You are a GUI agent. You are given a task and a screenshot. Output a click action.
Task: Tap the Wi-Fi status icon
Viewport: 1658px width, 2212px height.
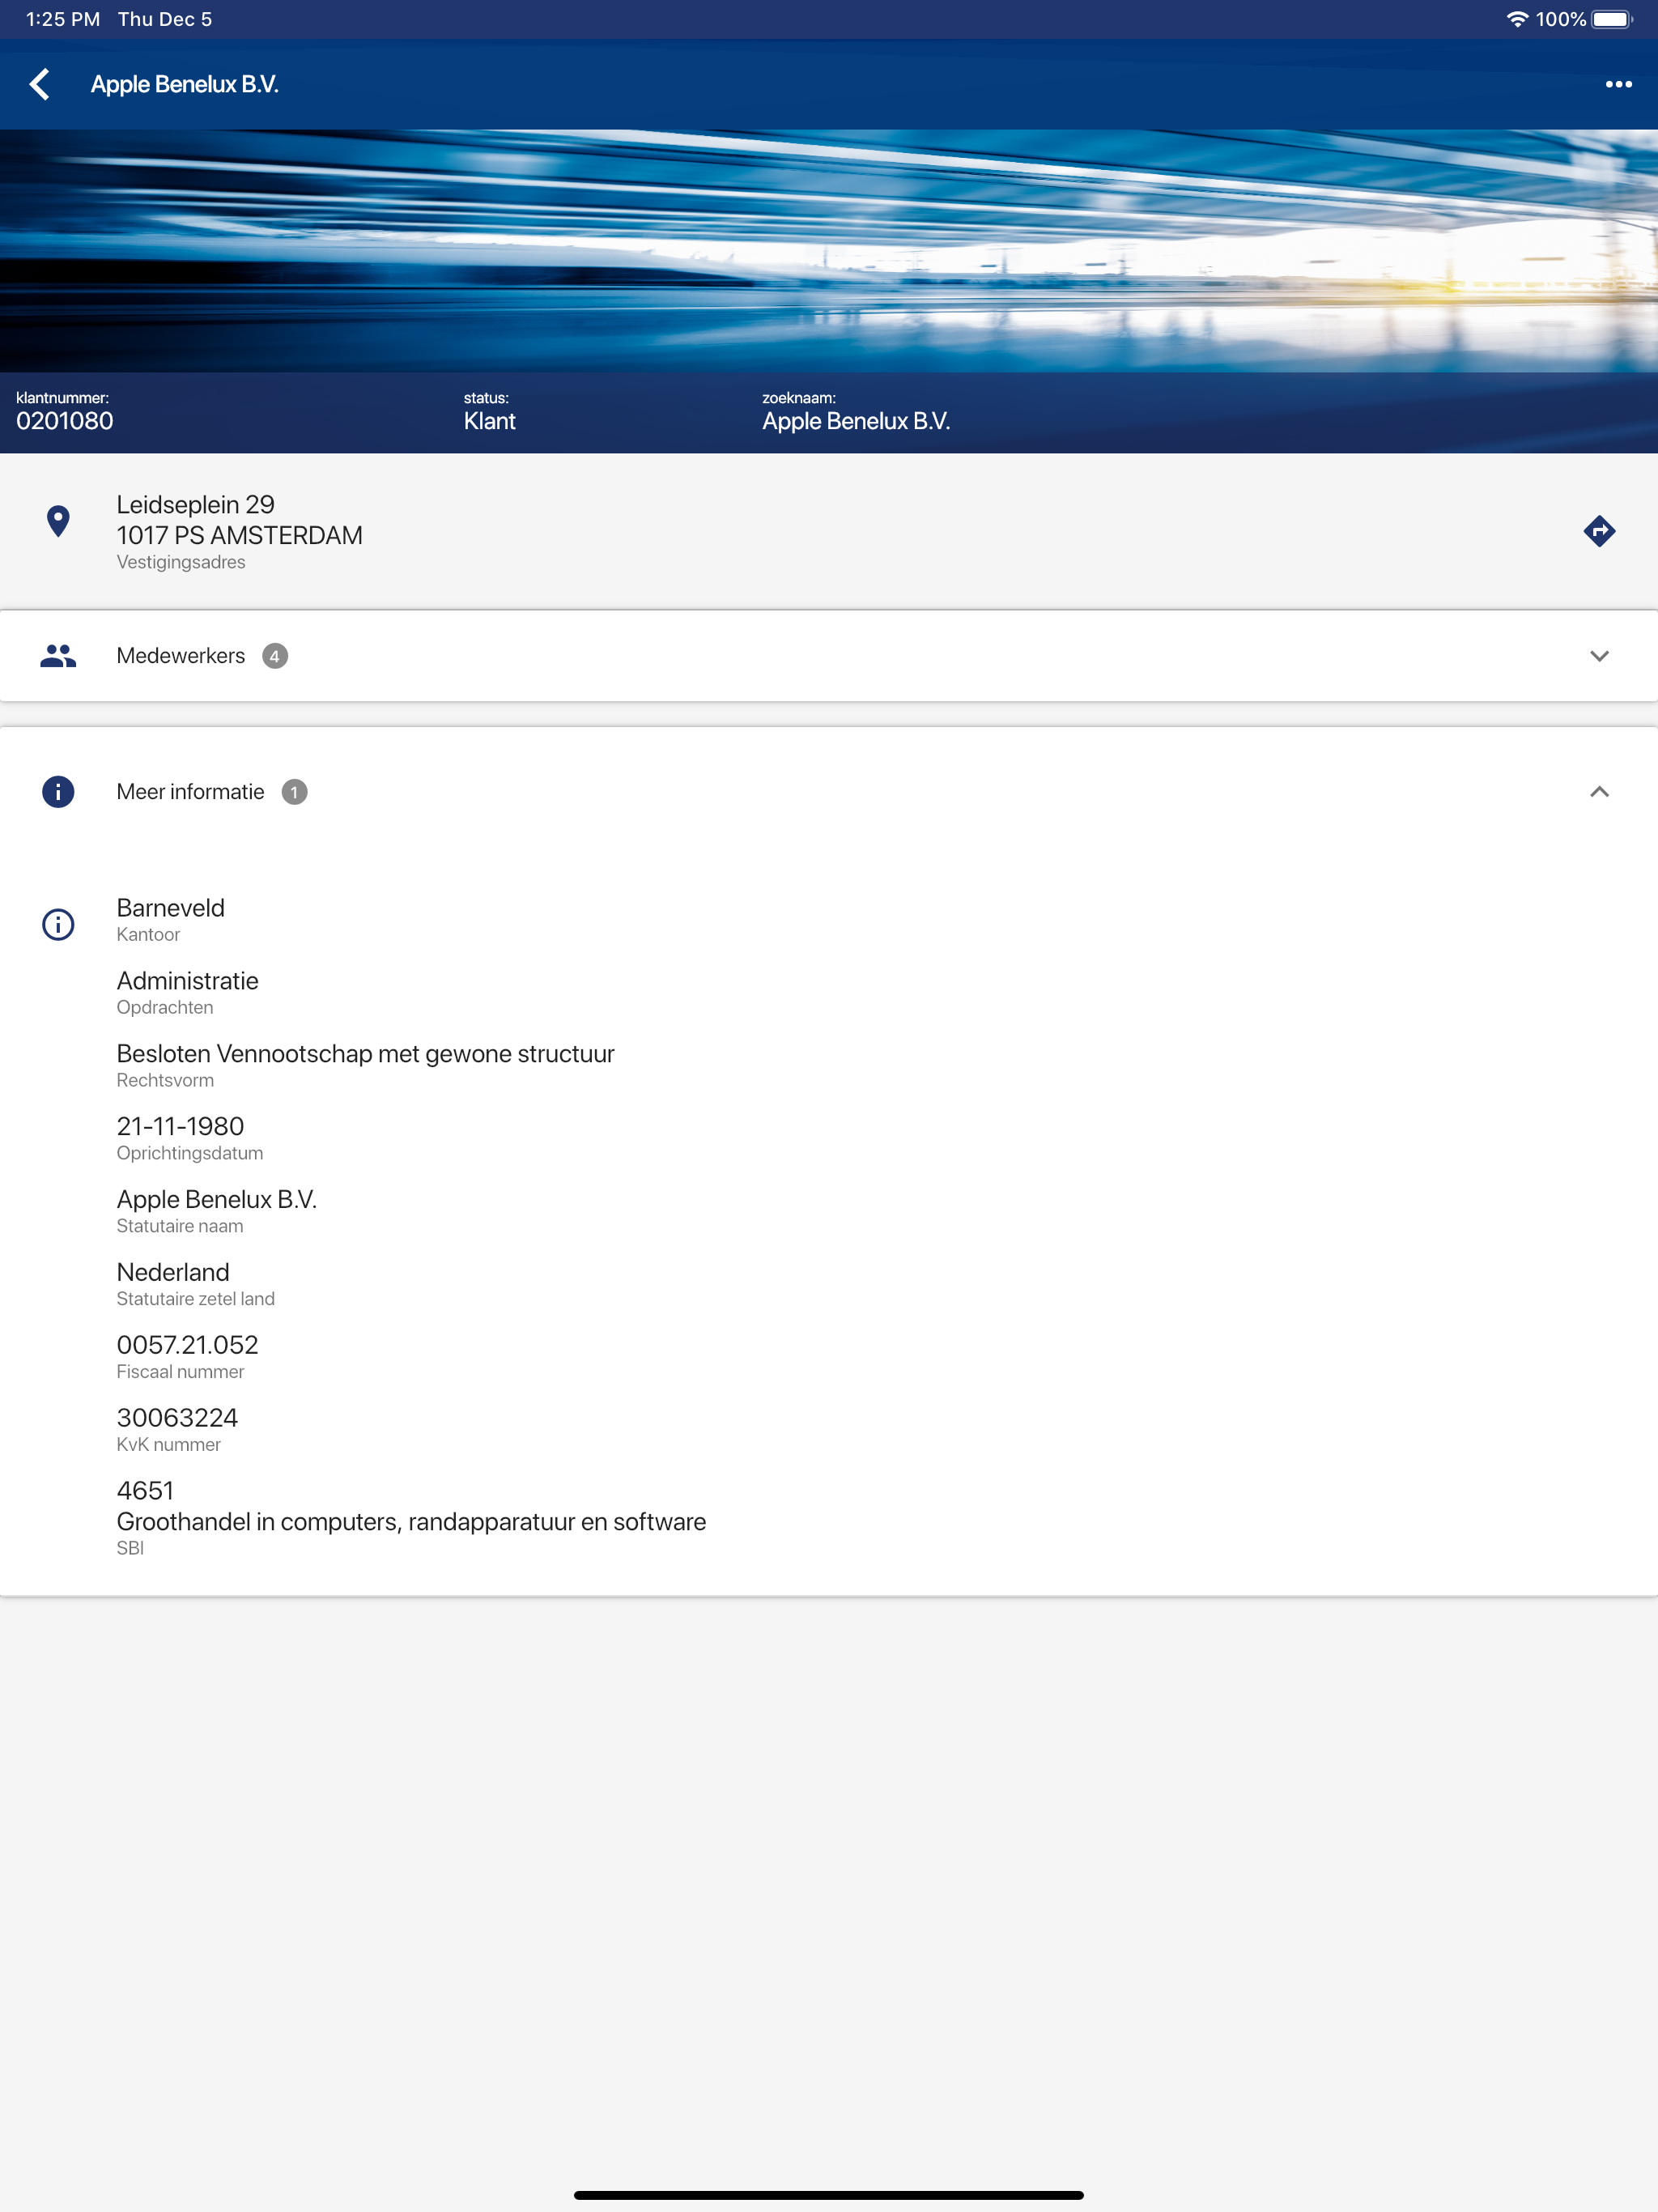coord(1517,19)
